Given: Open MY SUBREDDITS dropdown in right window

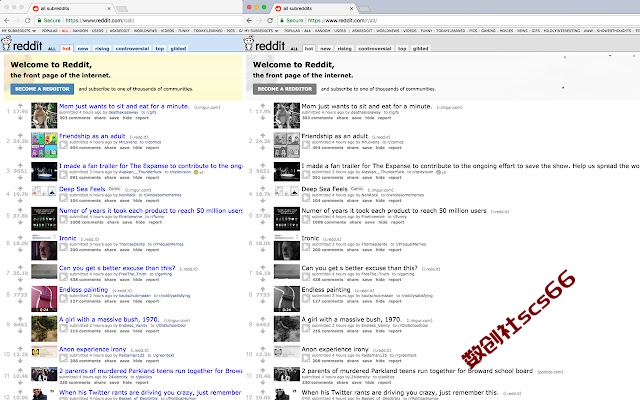Looking at the screenshot, I should click(x=261, y=31).
